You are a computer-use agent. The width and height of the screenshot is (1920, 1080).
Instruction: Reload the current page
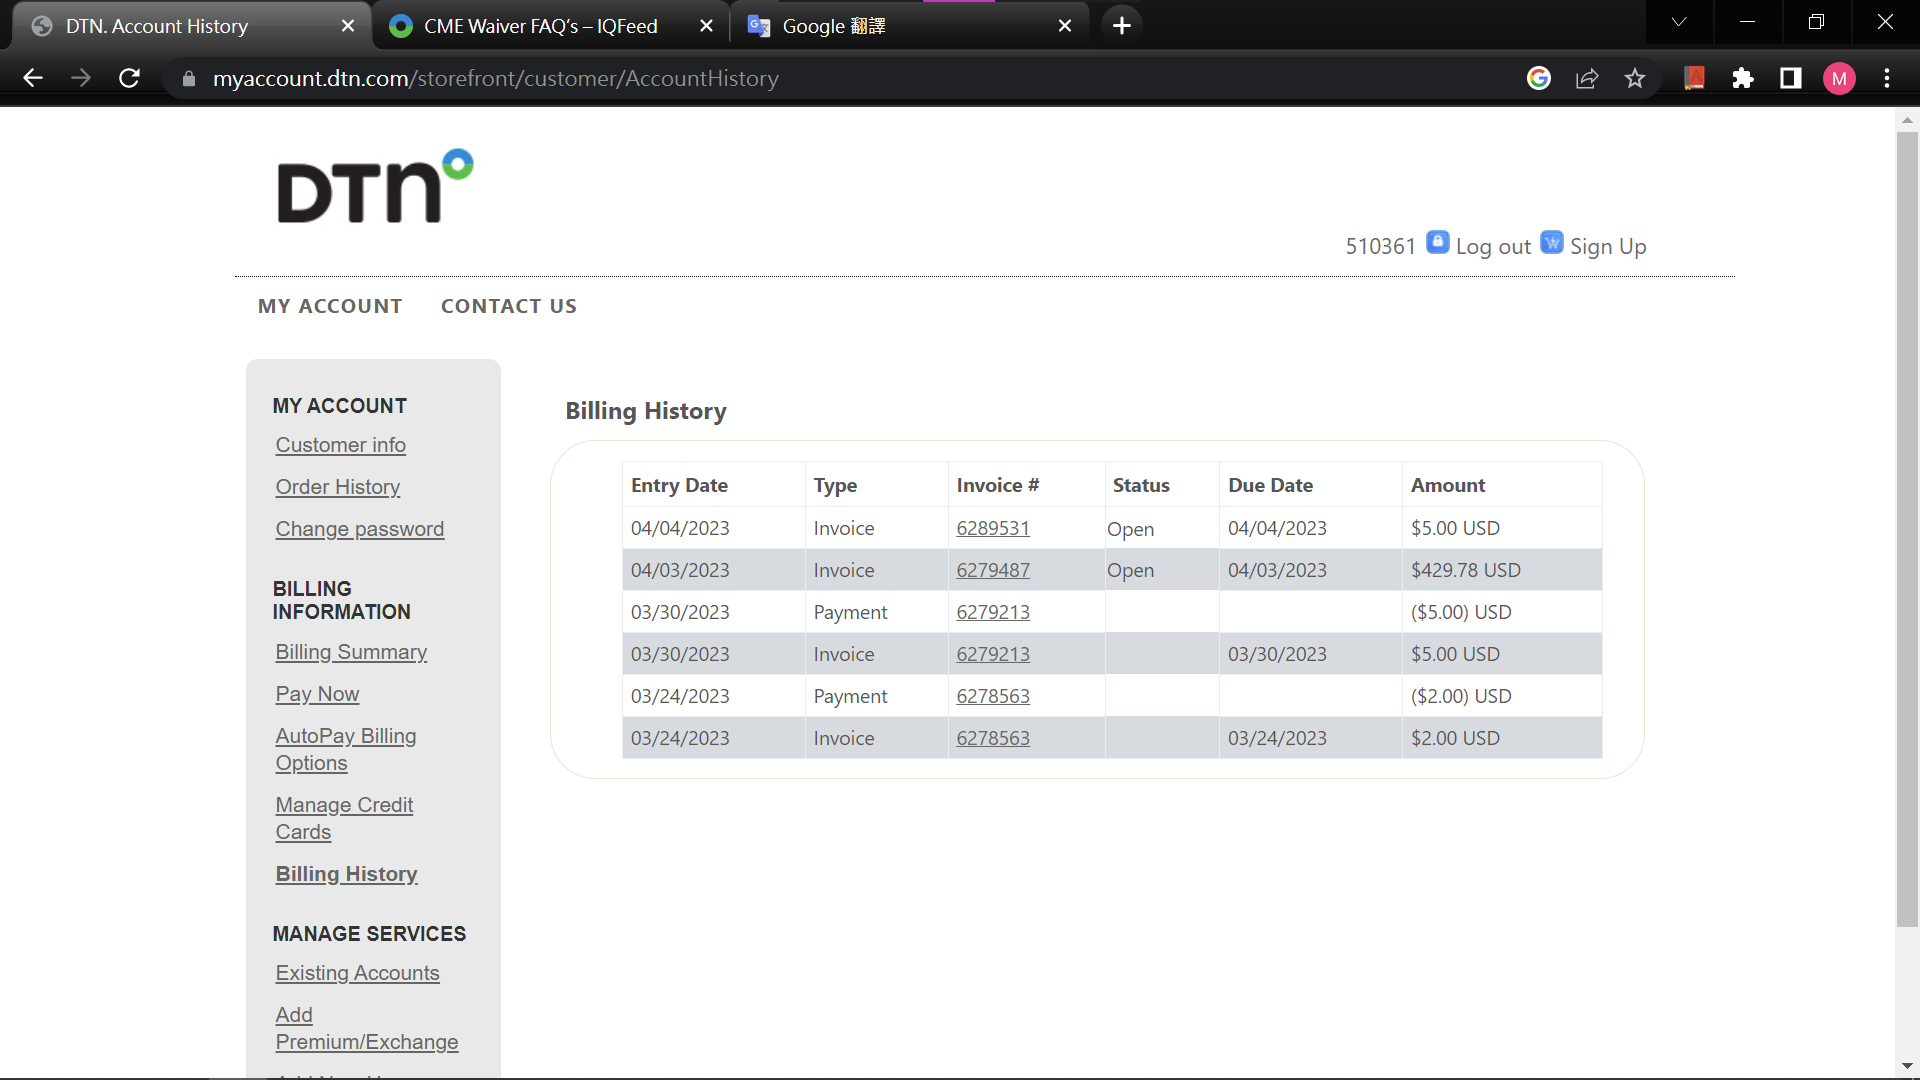click(129, 78)
